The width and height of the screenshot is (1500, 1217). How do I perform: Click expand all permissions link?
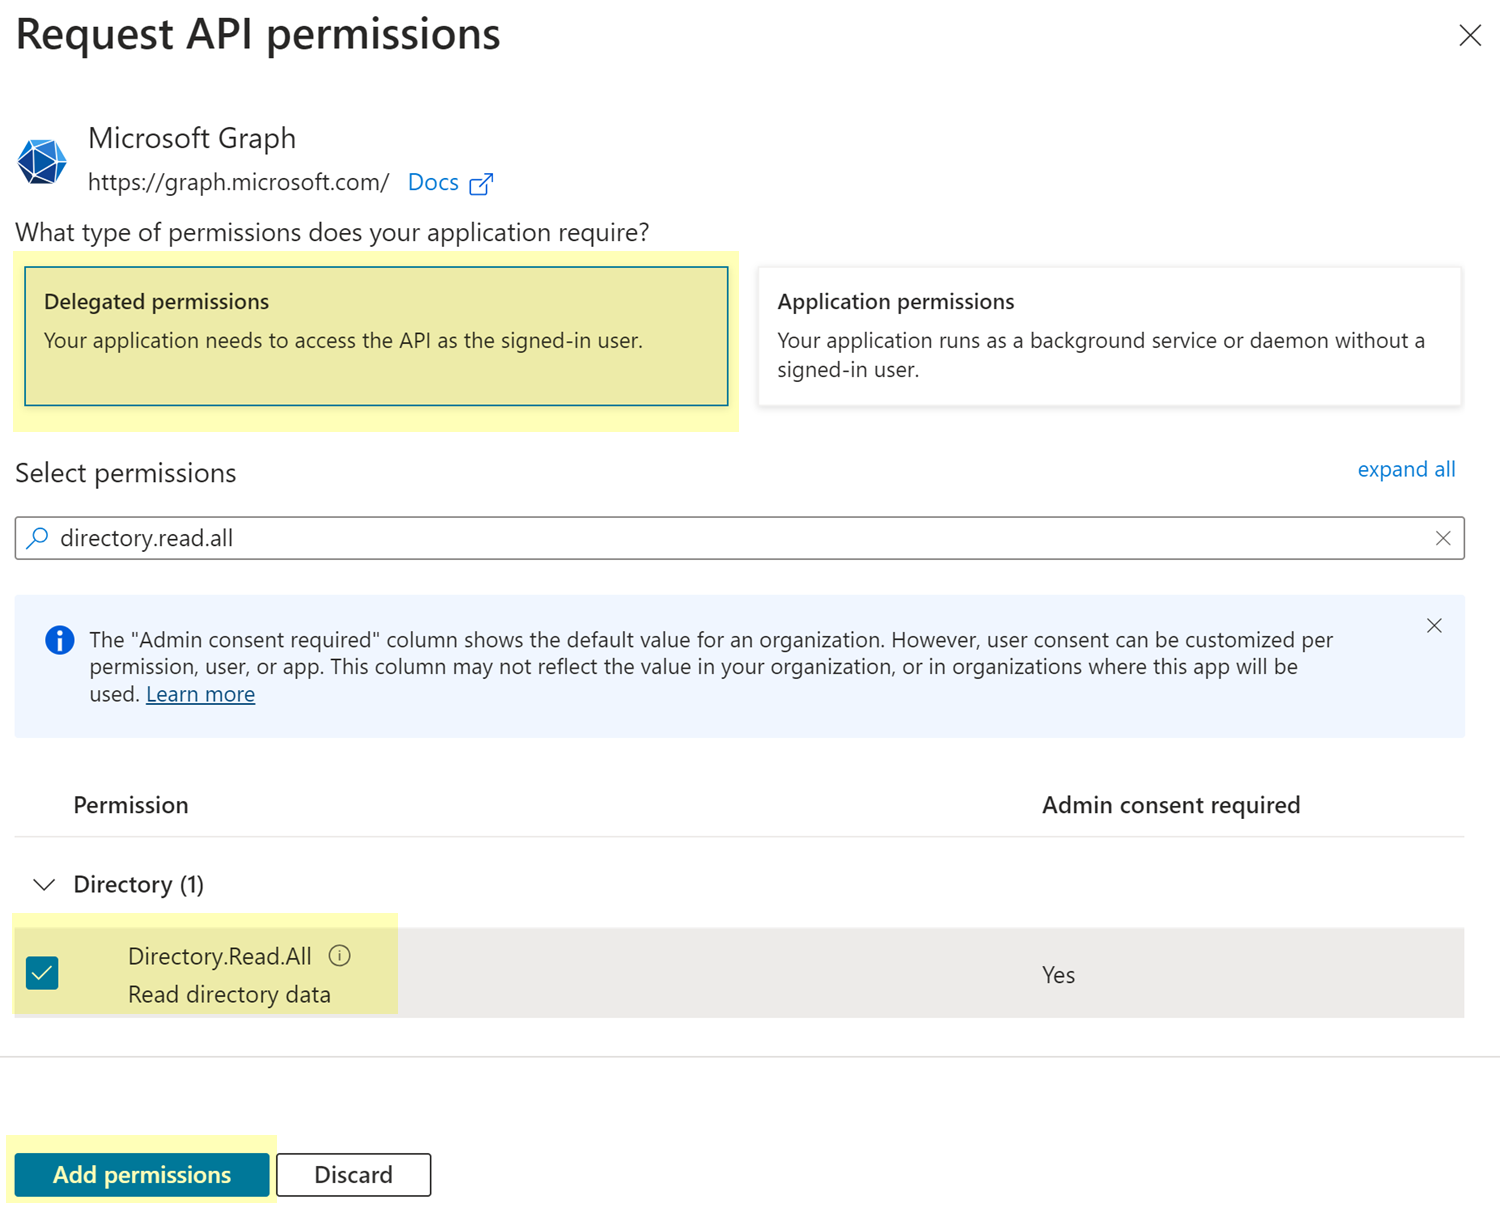point(1405,469)
